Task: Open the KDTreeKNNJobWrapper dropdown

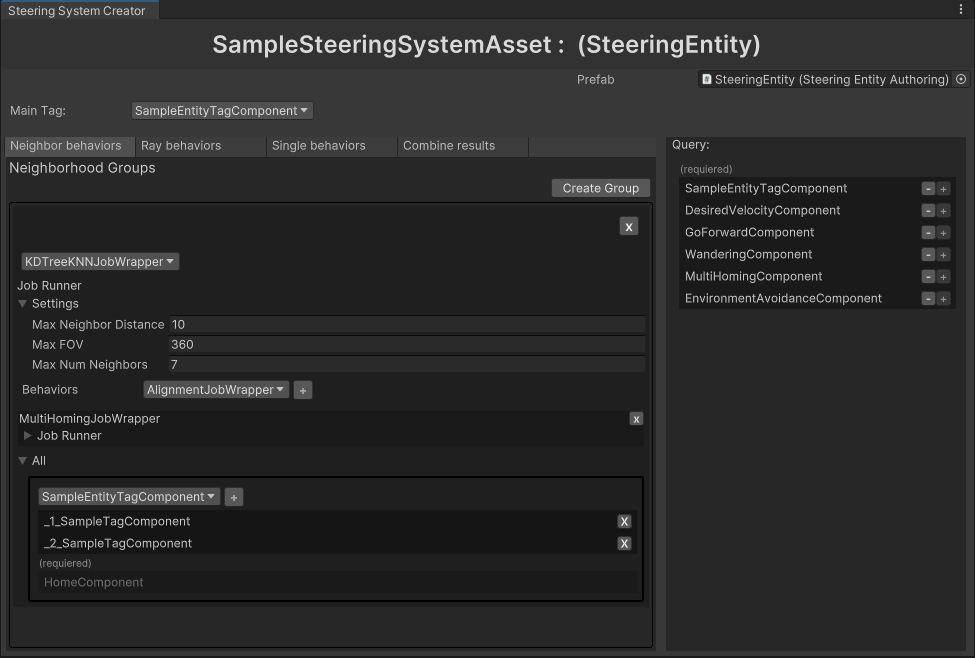Action: click(x=100, y=262)
